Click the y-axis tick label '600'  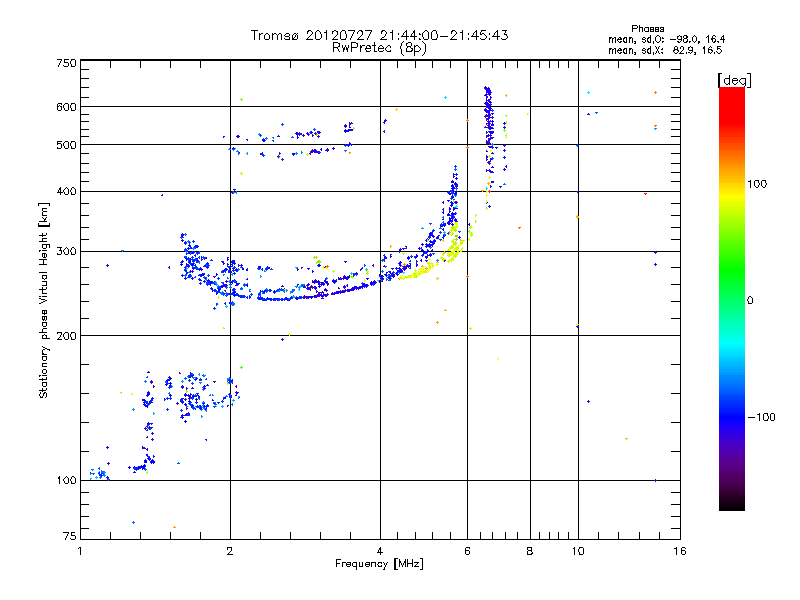[66, 107]
